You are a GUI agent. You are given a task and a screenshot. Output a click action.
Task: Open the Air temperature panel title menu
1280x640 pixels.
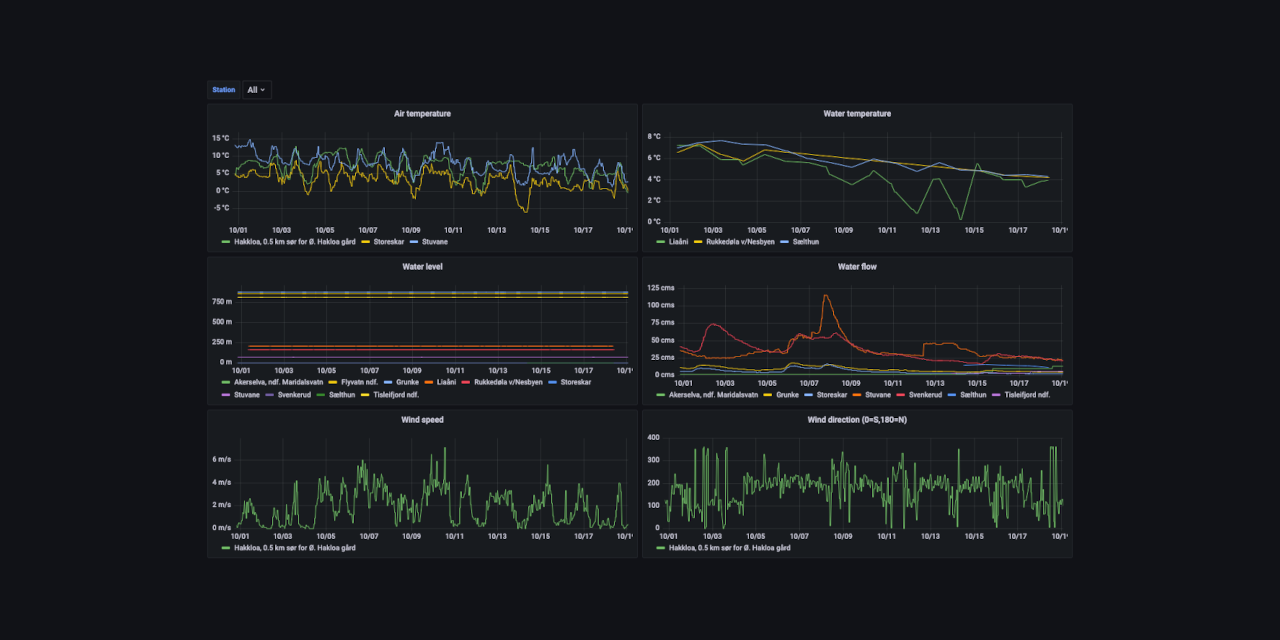point(422,114)
